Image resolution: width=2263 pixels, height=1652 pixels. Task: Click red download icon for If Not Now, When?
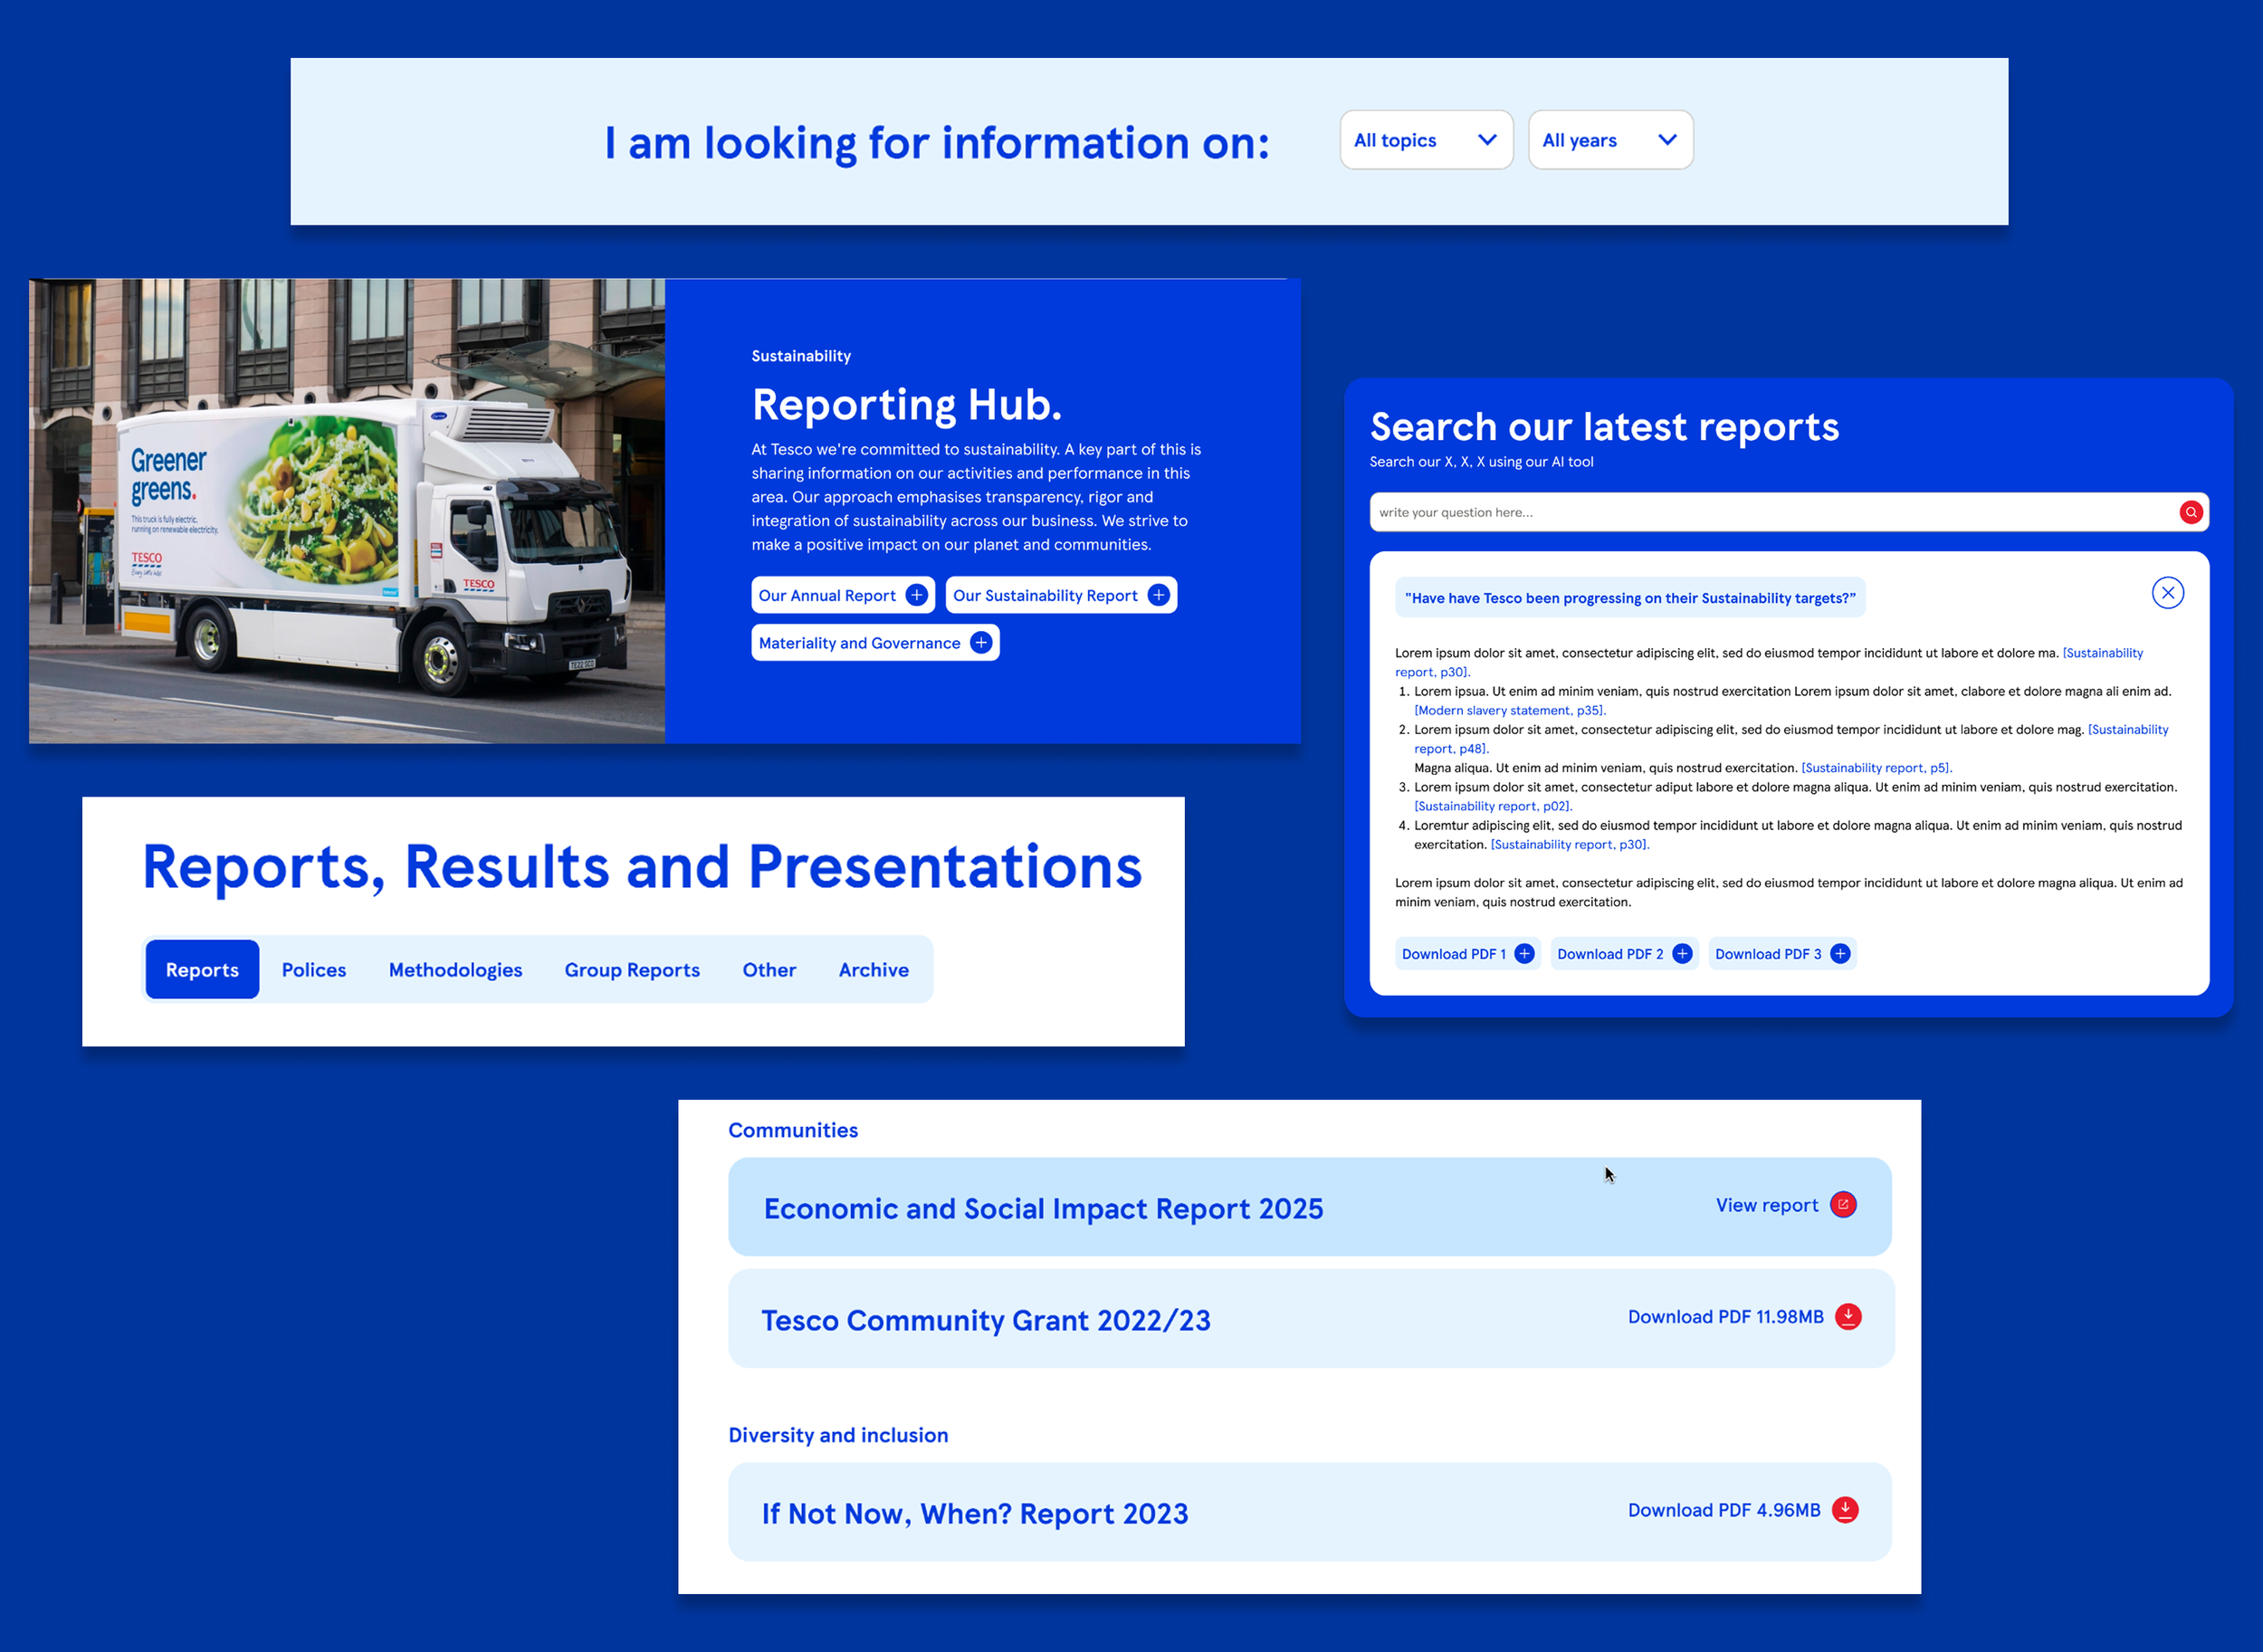coord(1845,1510)
